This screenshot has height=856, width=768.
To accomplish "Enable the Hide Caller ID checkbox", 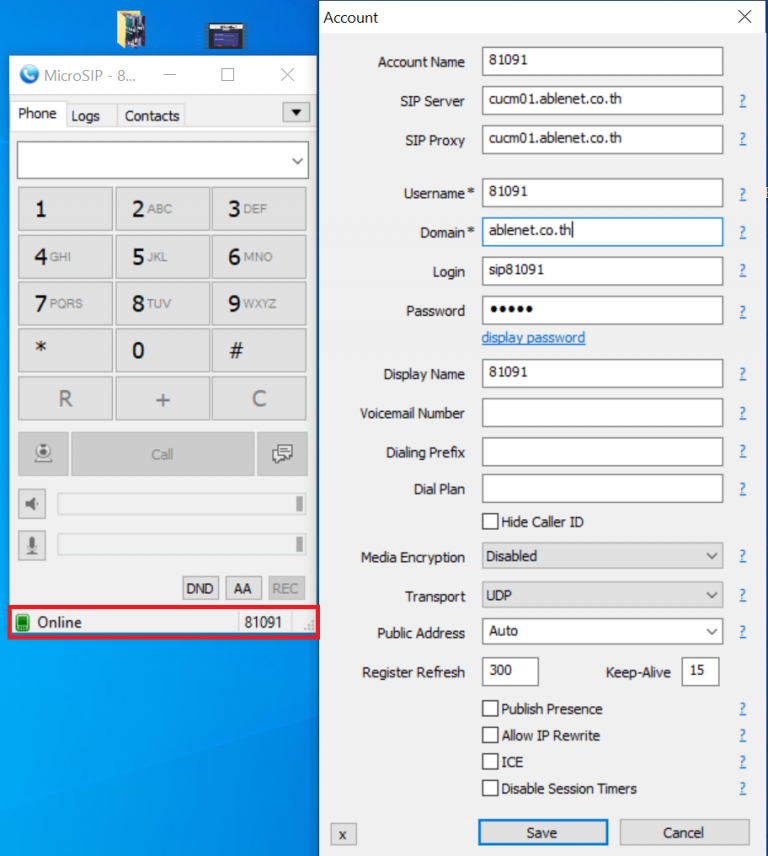I will click(490, 522).
